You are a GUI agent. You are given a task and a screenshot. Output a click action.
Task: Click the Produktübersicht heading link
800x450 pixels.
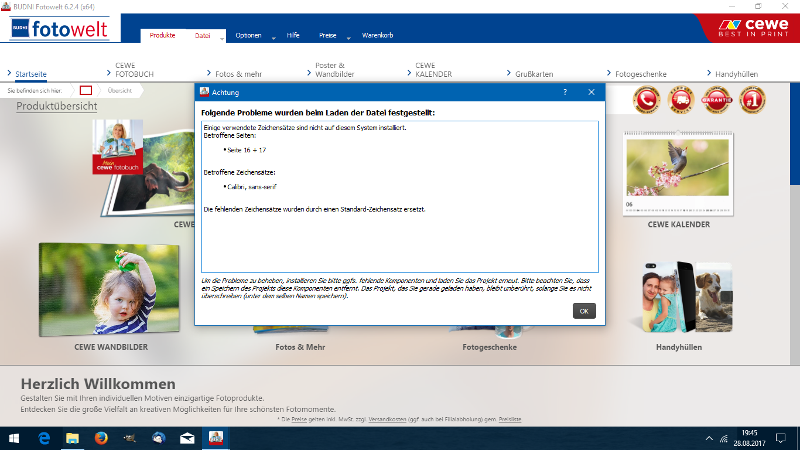pos(57,106)
